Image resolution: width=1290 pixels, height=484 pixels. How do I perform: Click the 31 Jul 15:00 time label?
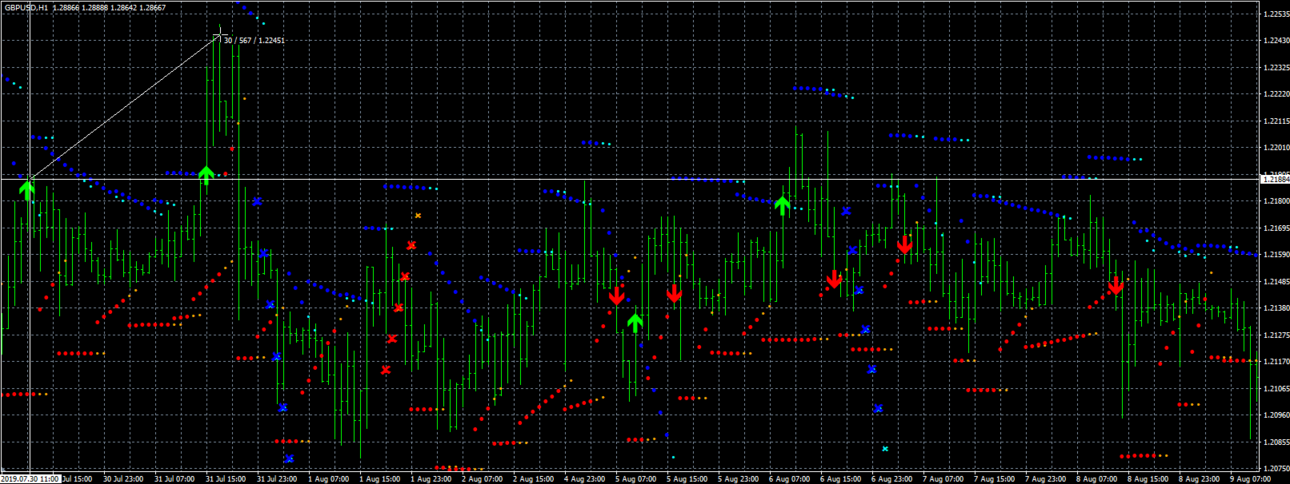227,479
